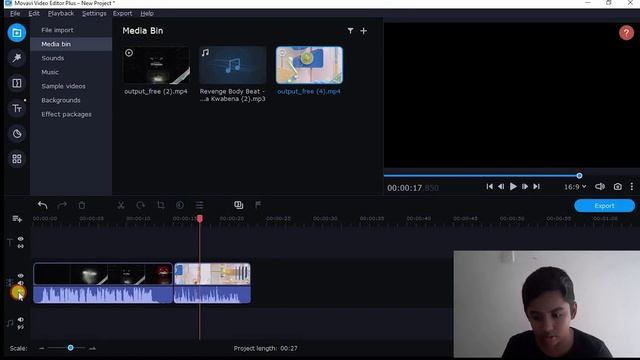640x360 pixels.
Task: Click the Add track icon
Action: (17, 219)
